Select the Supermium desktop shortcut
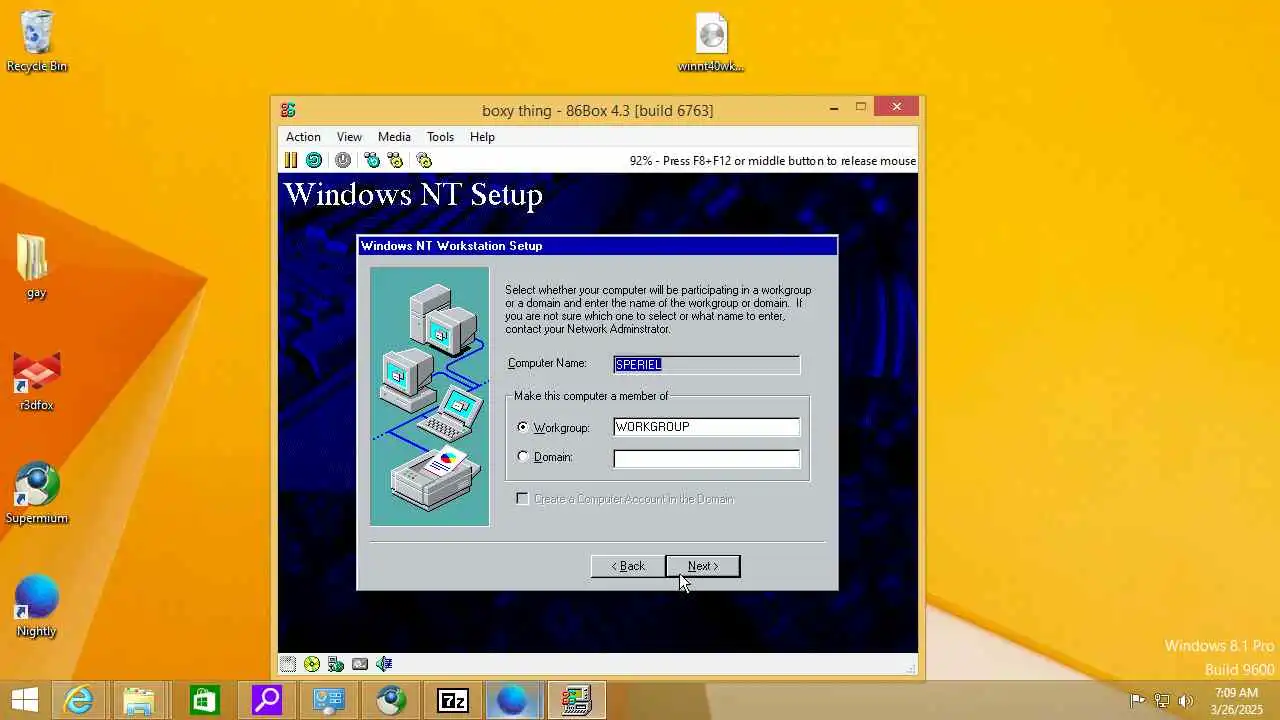Viewport: 1280px width, 720px height. click(37, 493)
